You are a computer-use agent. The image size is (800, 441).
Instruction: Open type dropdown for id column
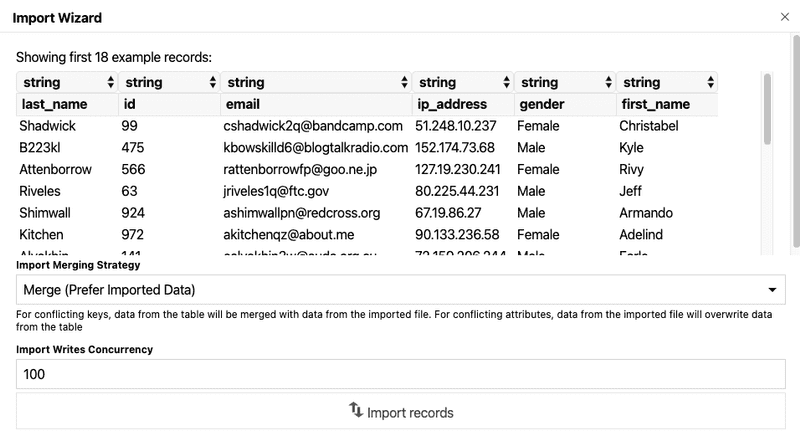168,82
